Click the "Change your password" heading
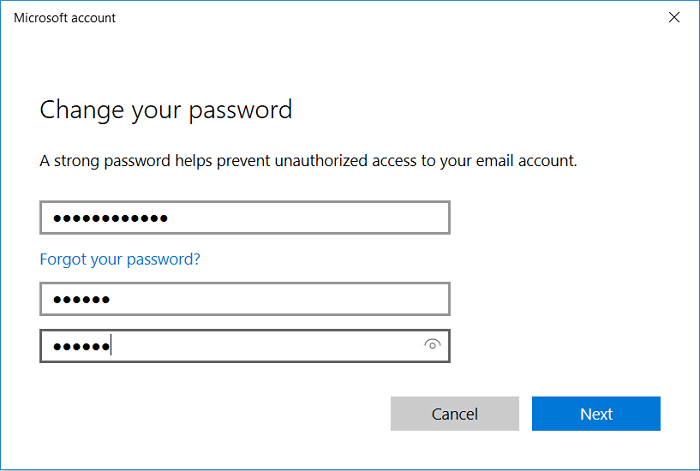 point(166,109)
